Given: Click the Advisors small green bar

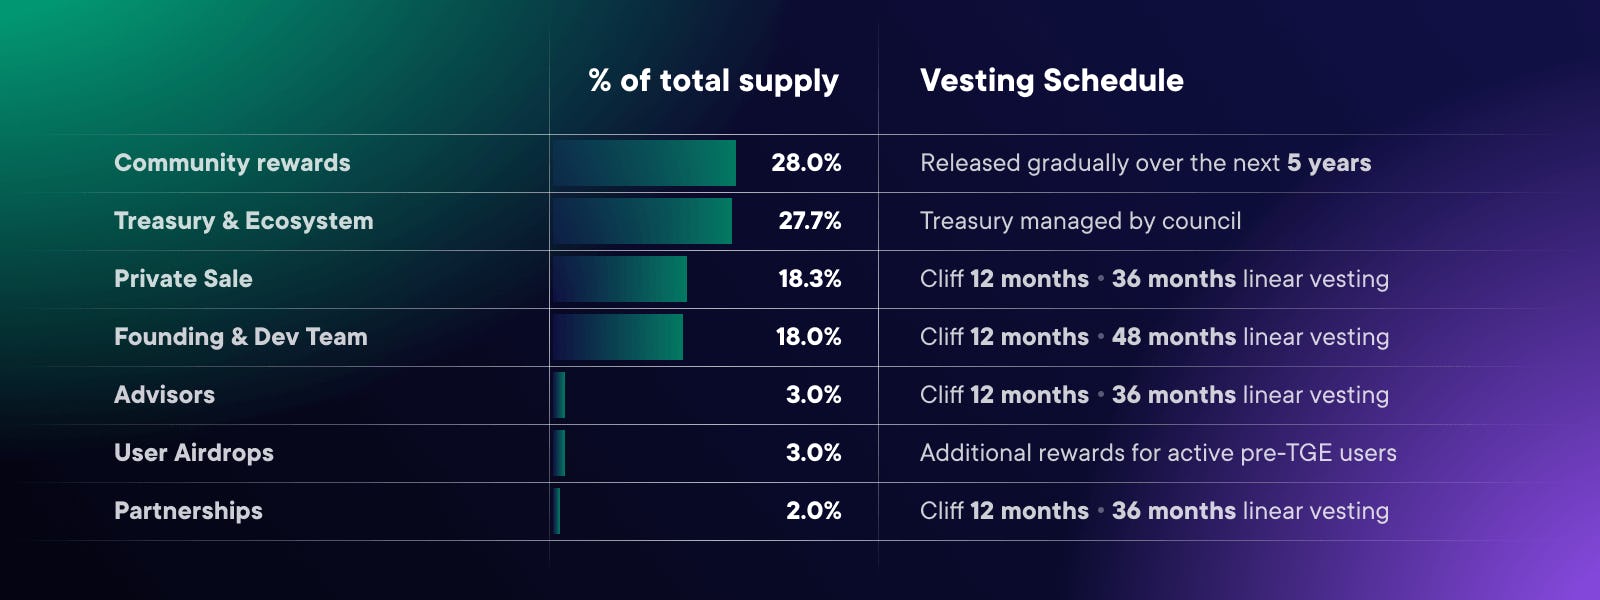Looking at the screenshot, I should pyautogui.click(x=559, y=395).
